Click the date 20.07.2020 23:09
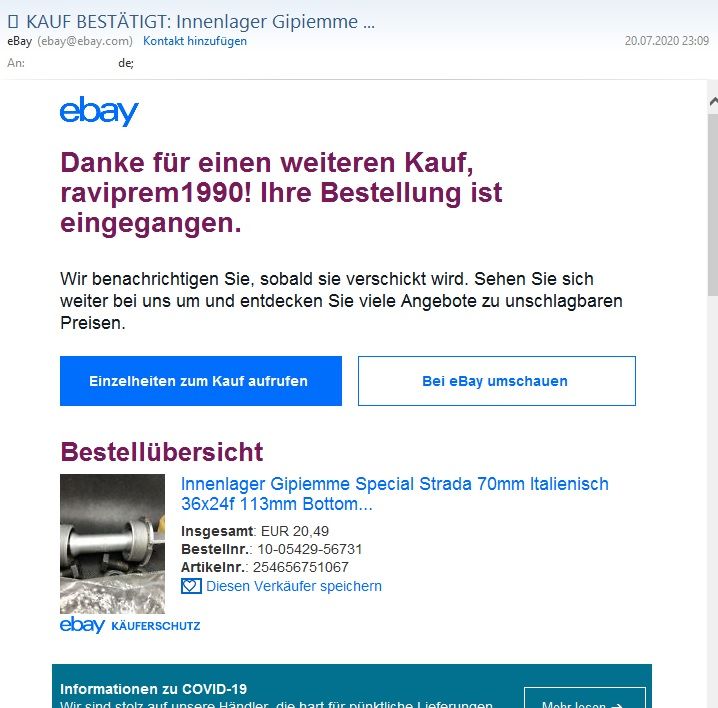The image size is (718, 708). coord(667,41)
